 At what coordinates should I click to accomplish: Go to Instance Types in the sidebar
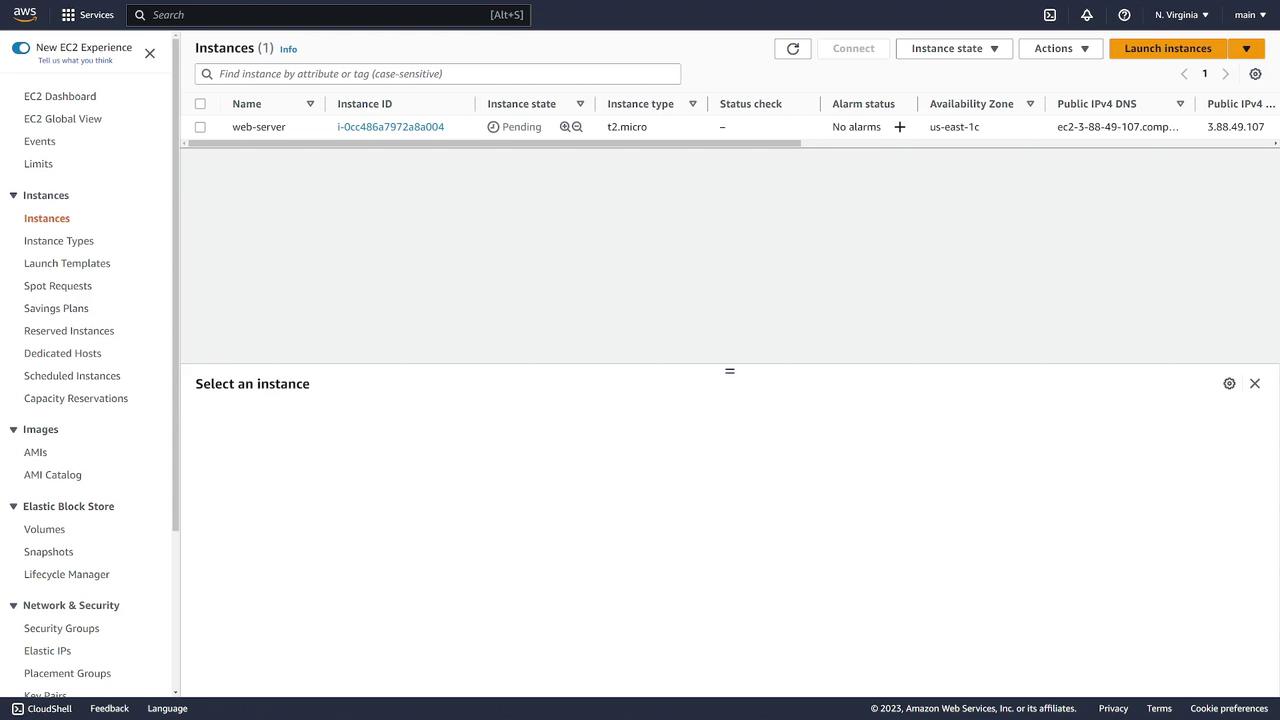[59, 241]
